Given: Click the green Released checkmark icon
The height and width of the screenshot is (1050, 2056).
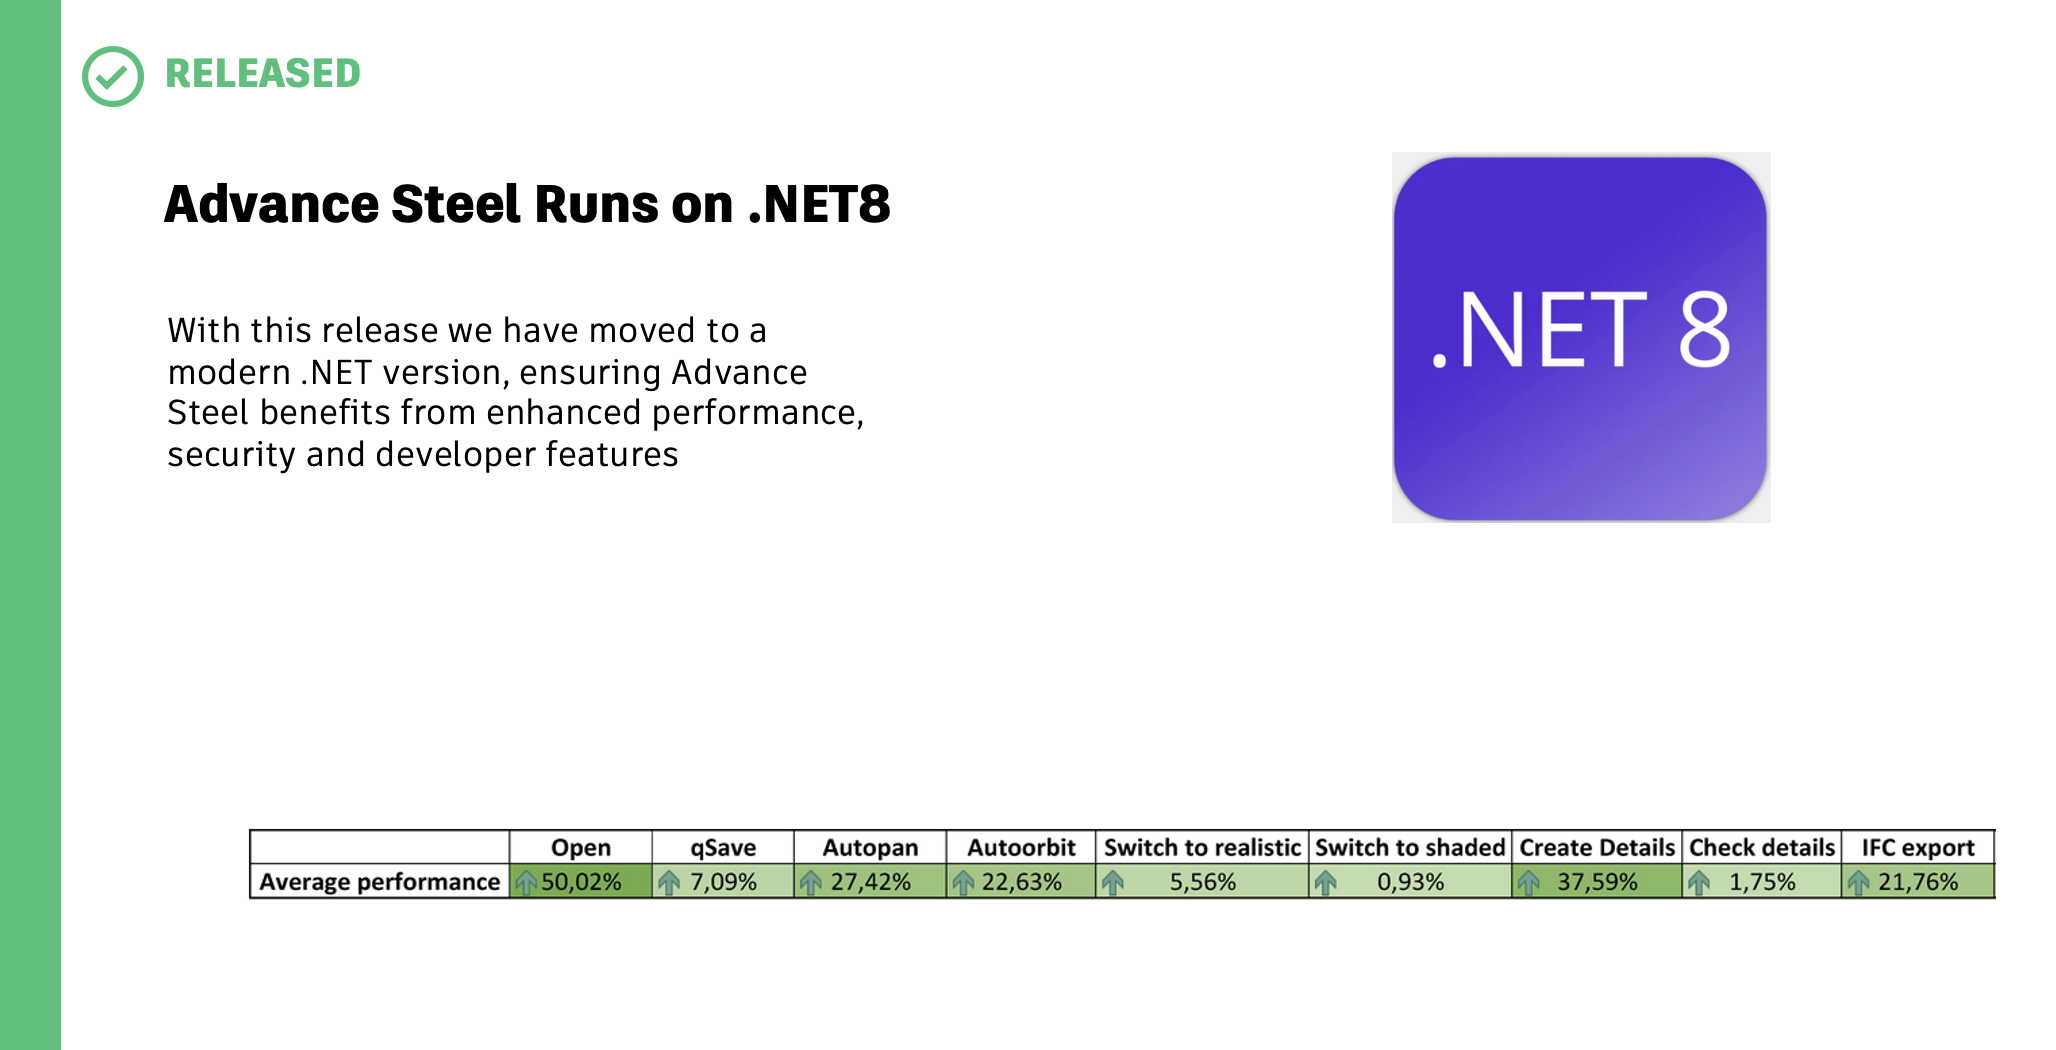Looking at the screenshot, I should (112, 76).
